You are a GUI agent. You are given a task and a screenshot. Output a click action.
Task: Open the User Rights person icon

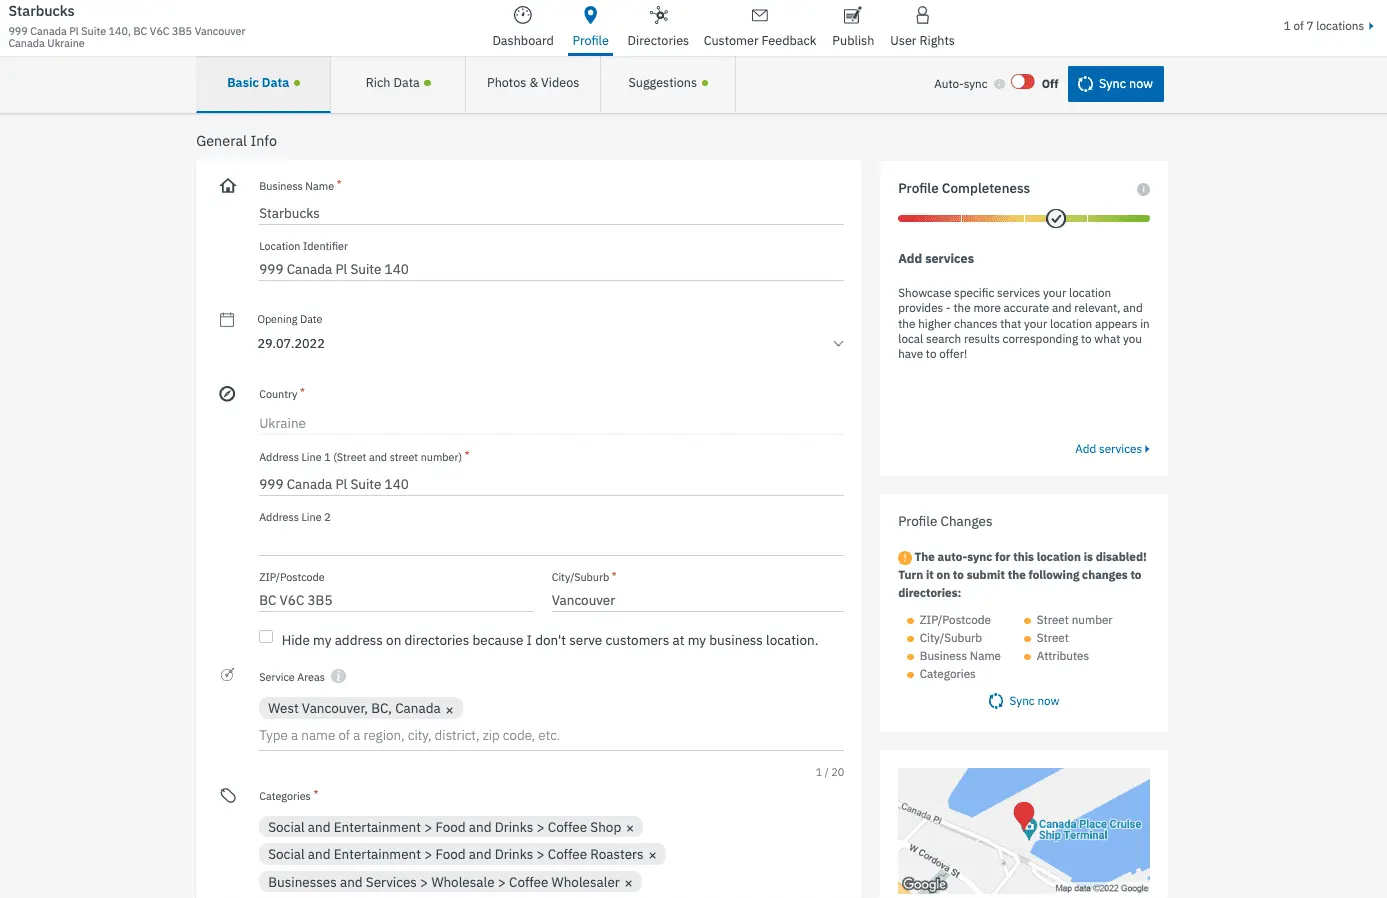(x=922, y=15)
